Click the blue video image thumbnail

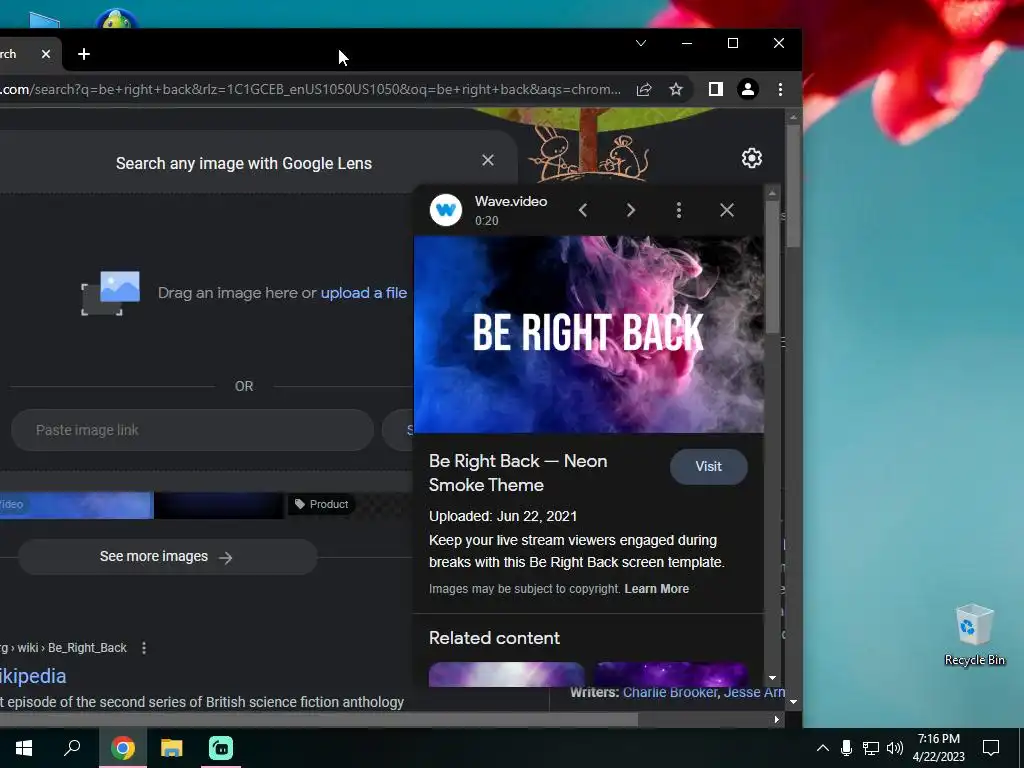76,505
